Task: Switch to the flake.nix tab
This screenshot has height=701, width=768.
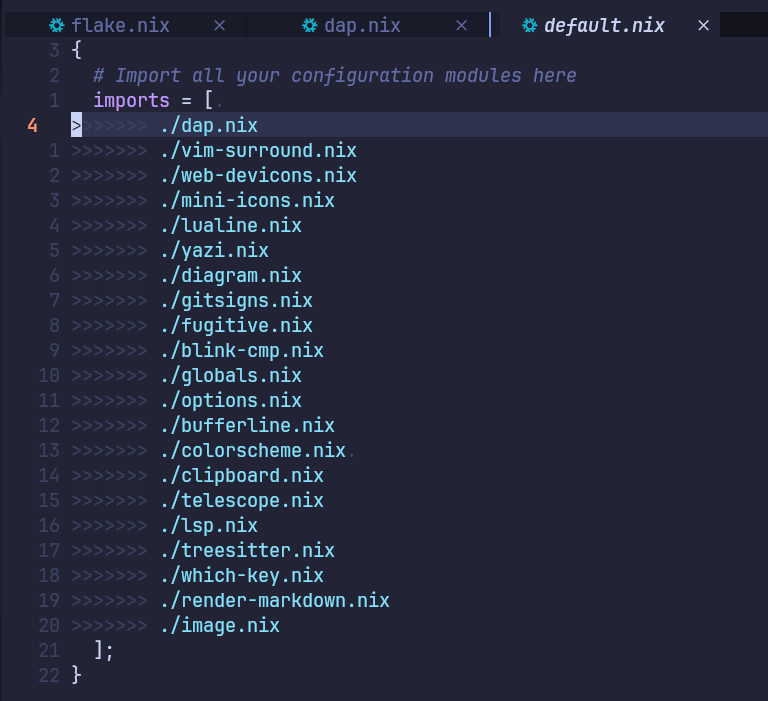Action: tap(120, 26)
